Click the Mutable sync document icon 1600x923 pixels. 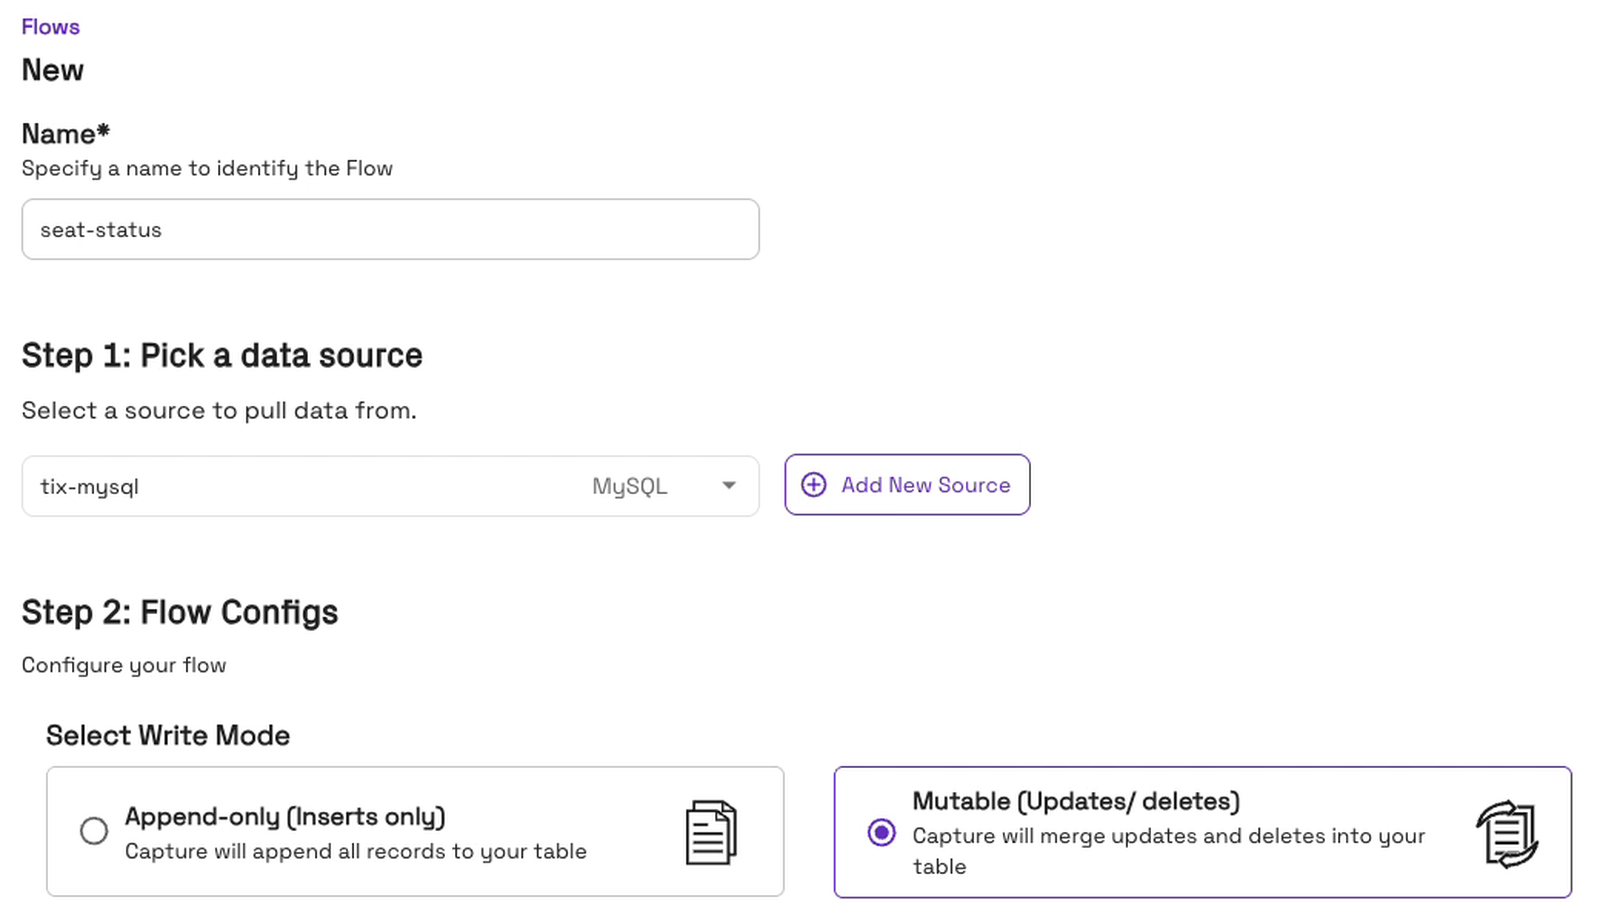pos(1507,833)
